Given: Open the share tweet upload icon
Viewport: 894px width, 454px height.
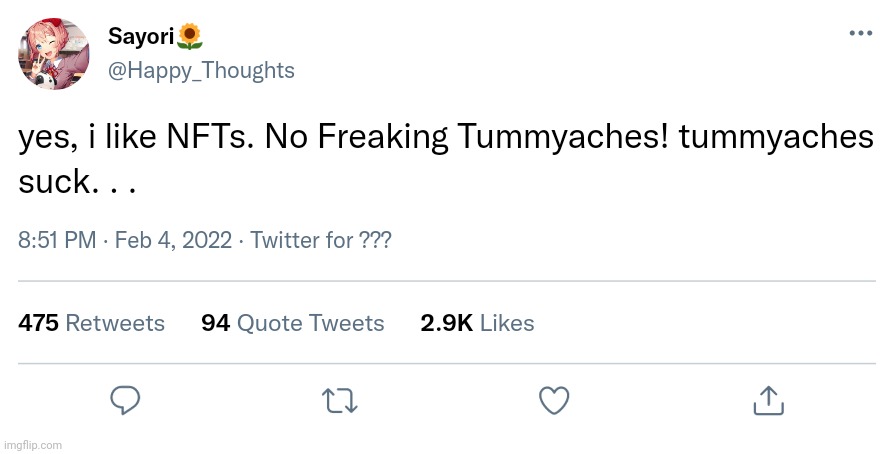Looking at the screenshot, I should [767, 400].
